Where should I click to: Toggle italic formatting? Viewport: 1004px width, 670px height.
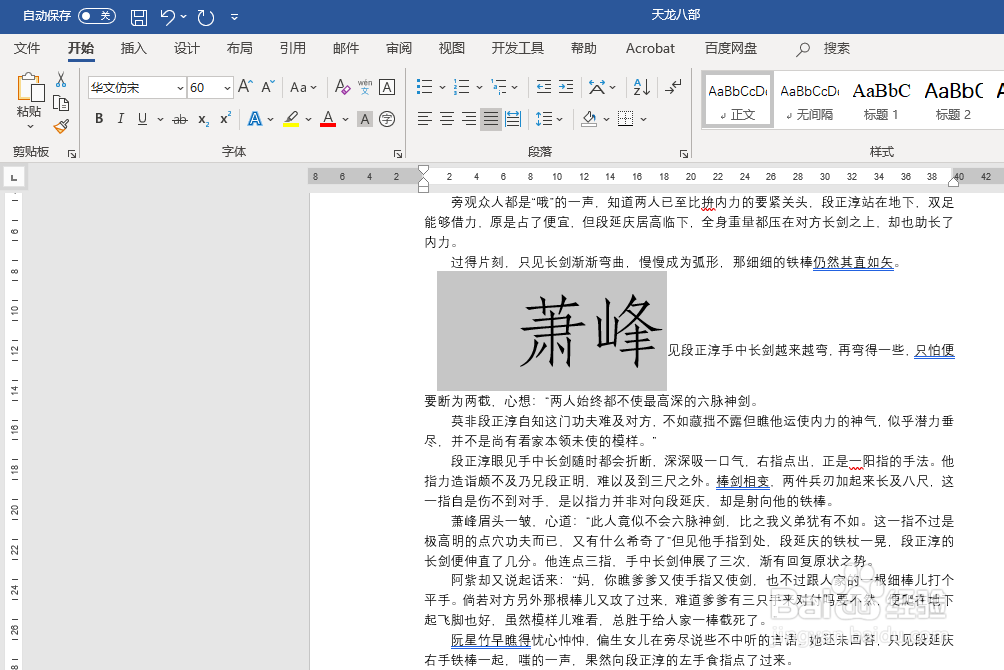click(120, 119)
